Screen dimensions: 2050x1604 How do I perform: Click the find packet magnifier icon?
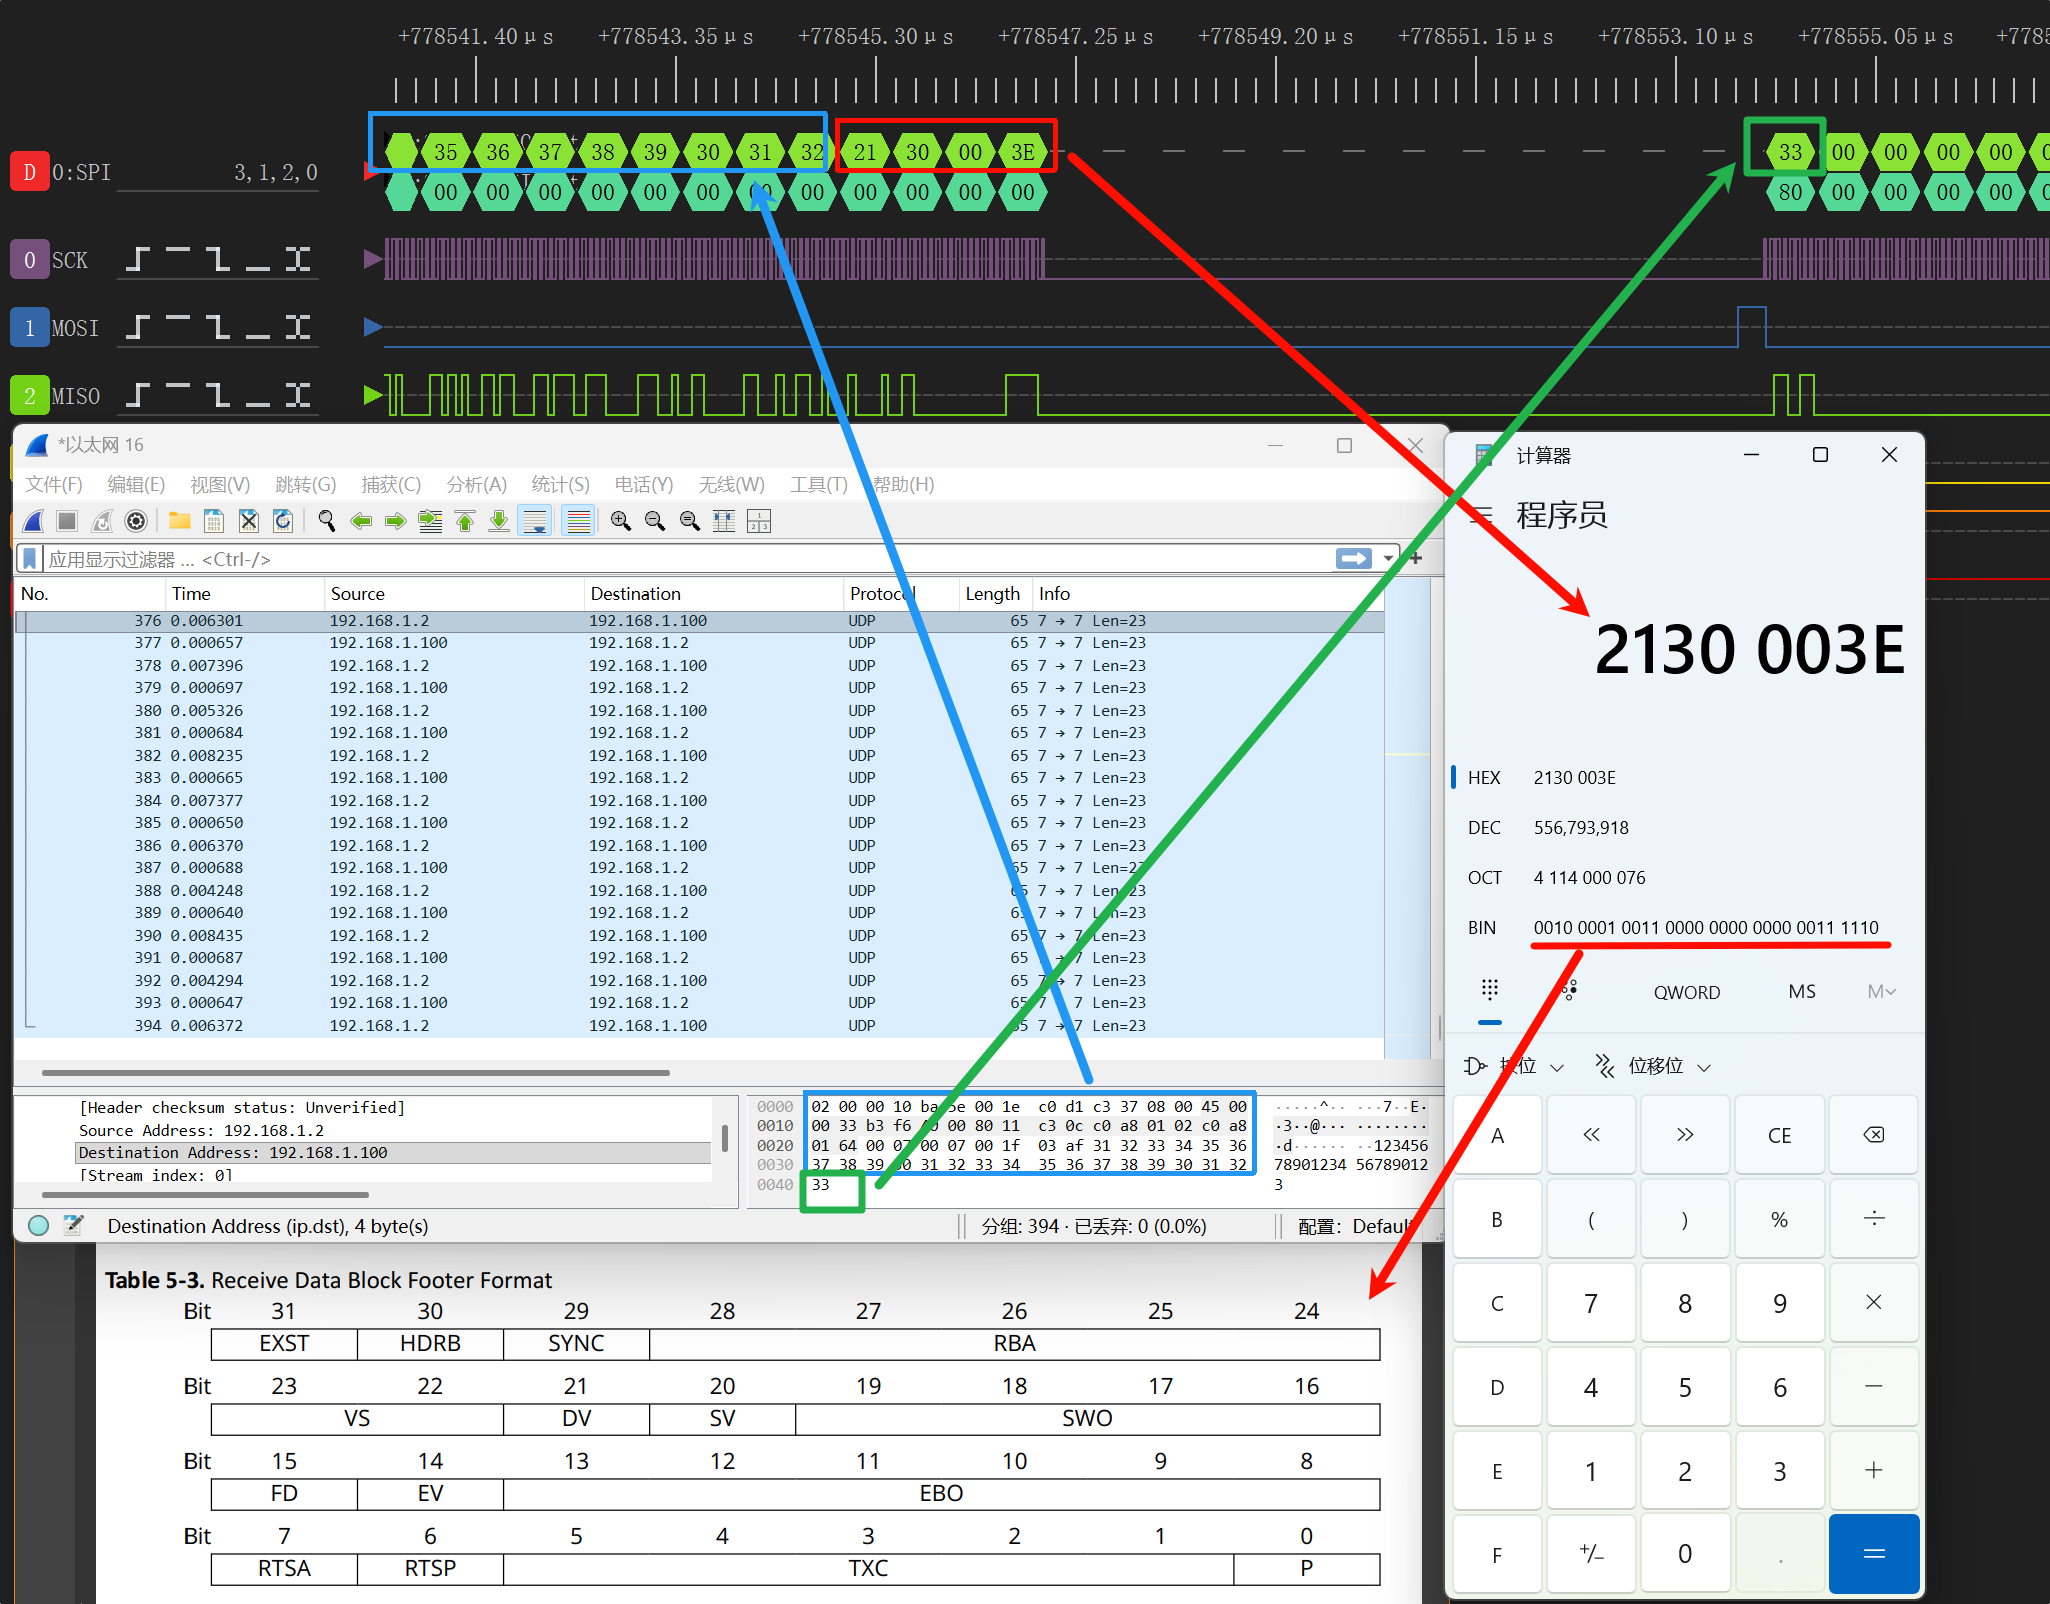coord(326,521)
